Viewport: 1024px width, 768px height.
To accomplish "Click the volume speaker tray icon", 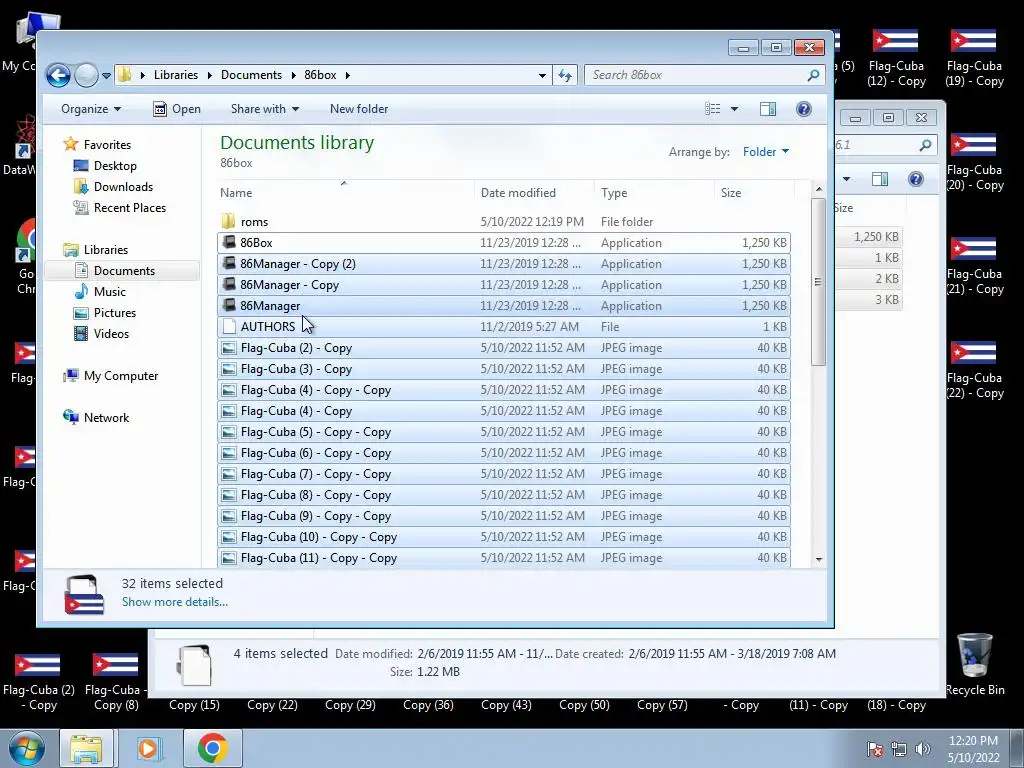I will click(922, 749).
